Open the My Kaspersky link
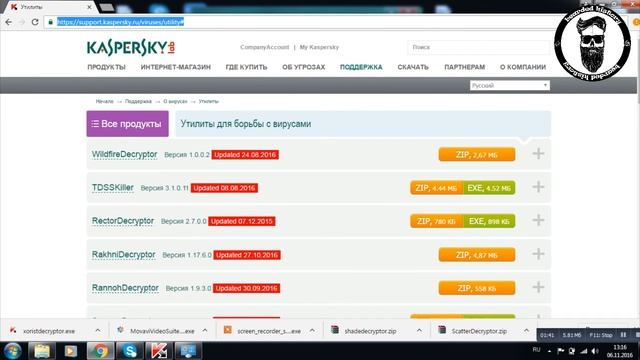This screenshot has width=640, height=360. point(319,47)
